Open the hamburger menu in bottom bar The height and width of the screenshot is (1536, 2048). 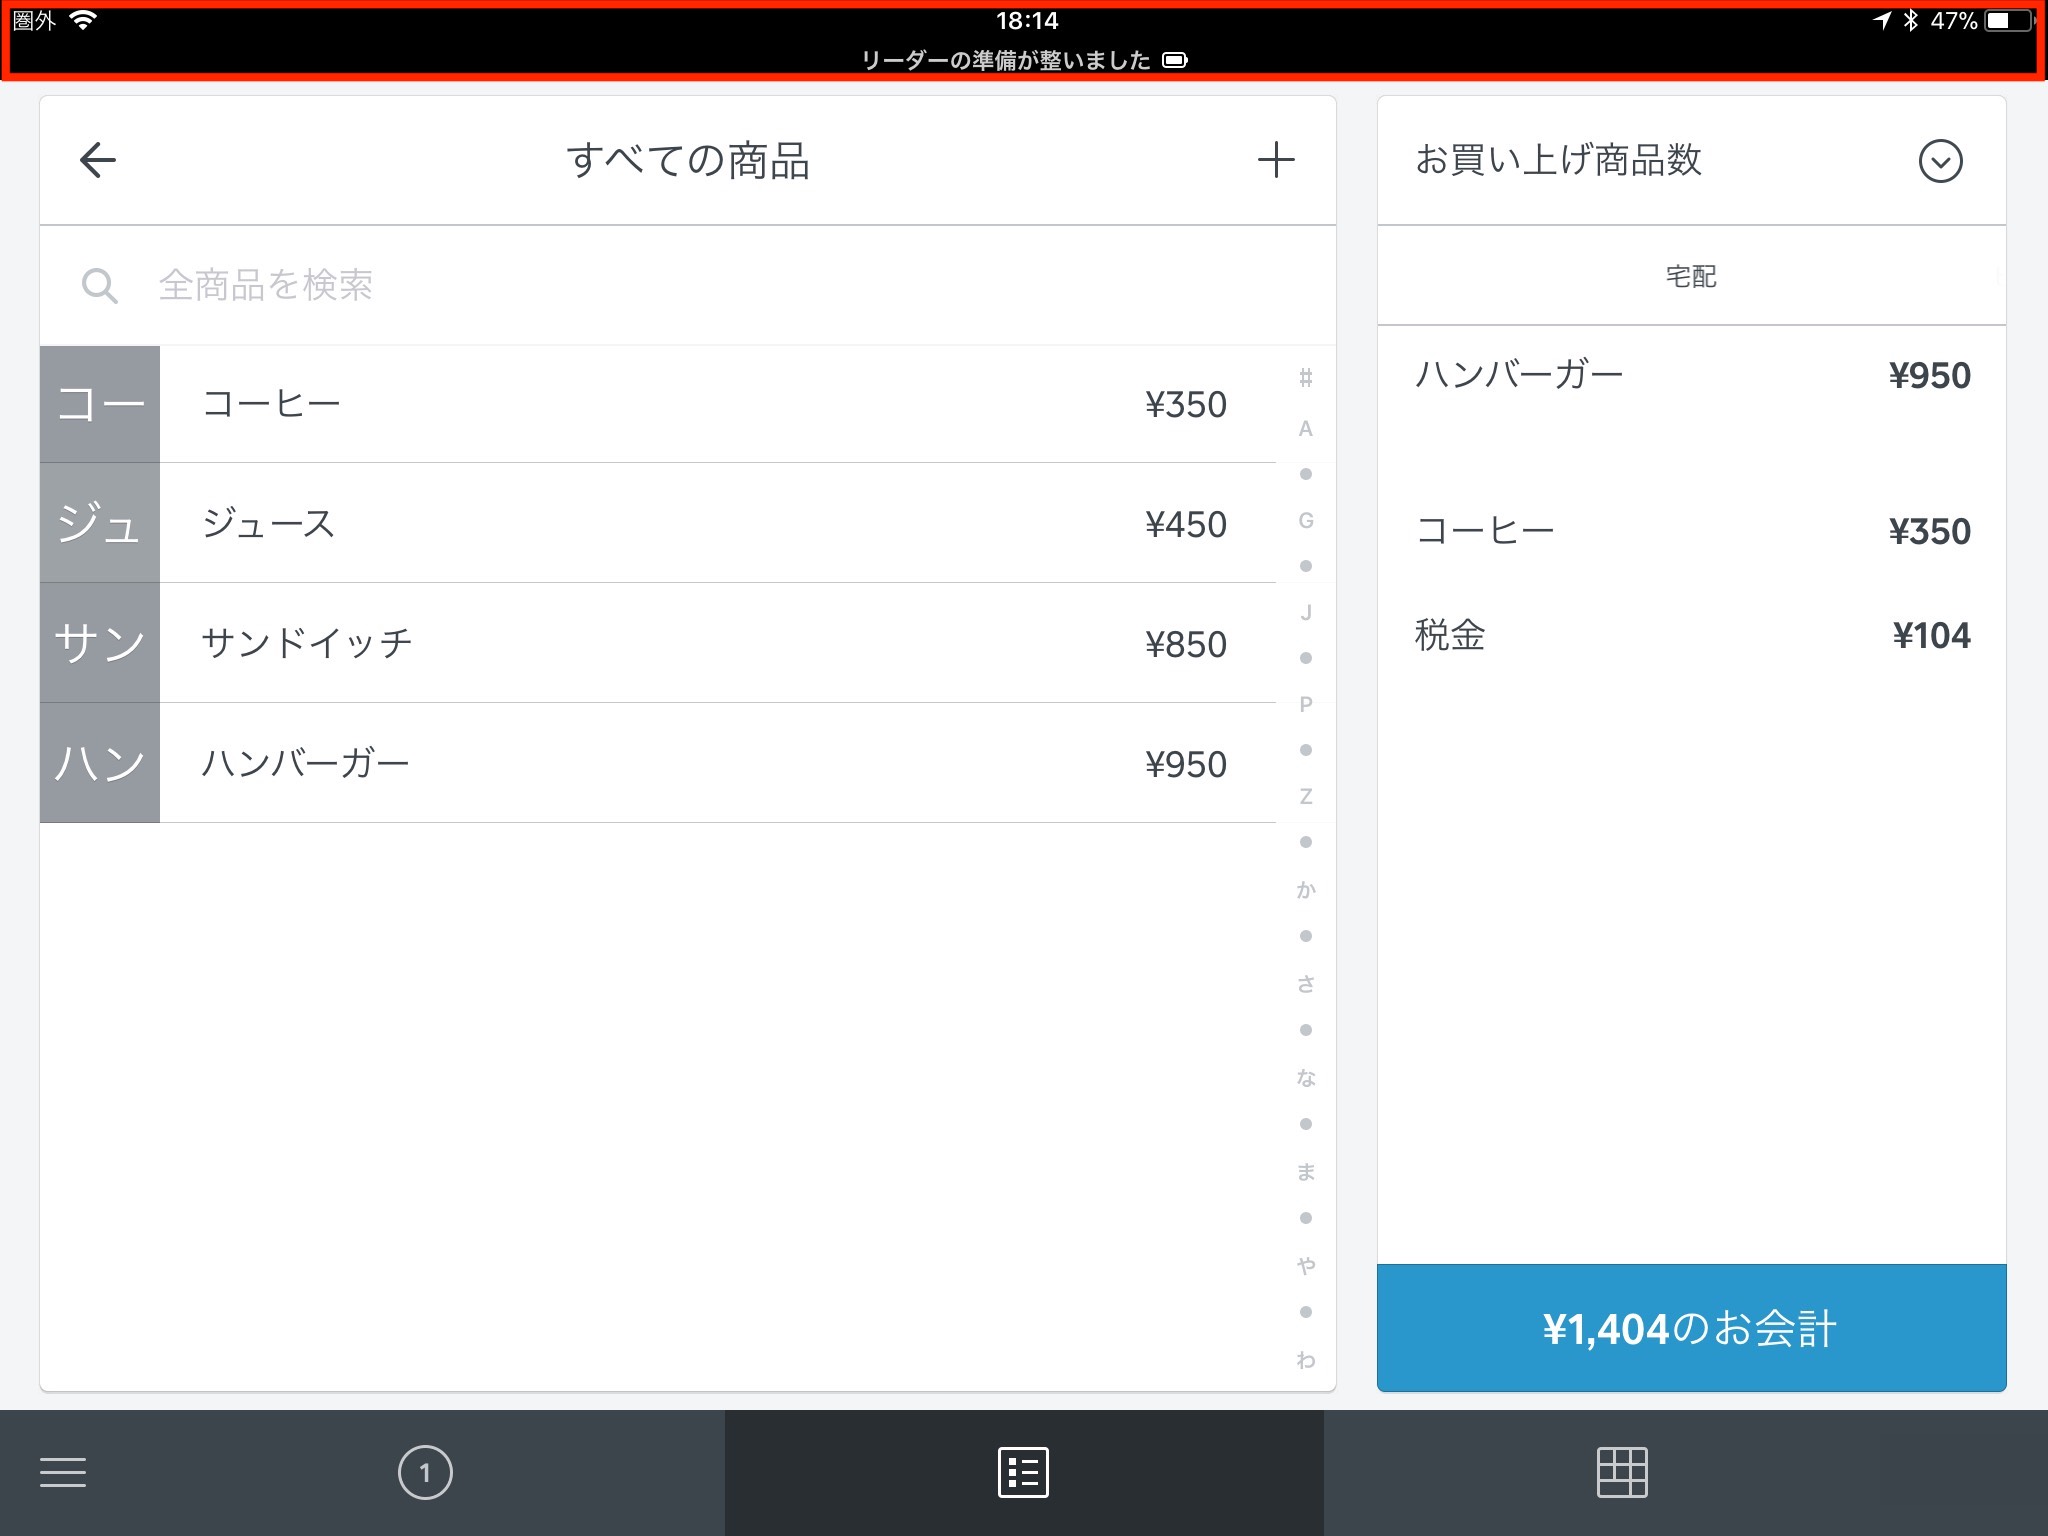(x=63, y=1472)
